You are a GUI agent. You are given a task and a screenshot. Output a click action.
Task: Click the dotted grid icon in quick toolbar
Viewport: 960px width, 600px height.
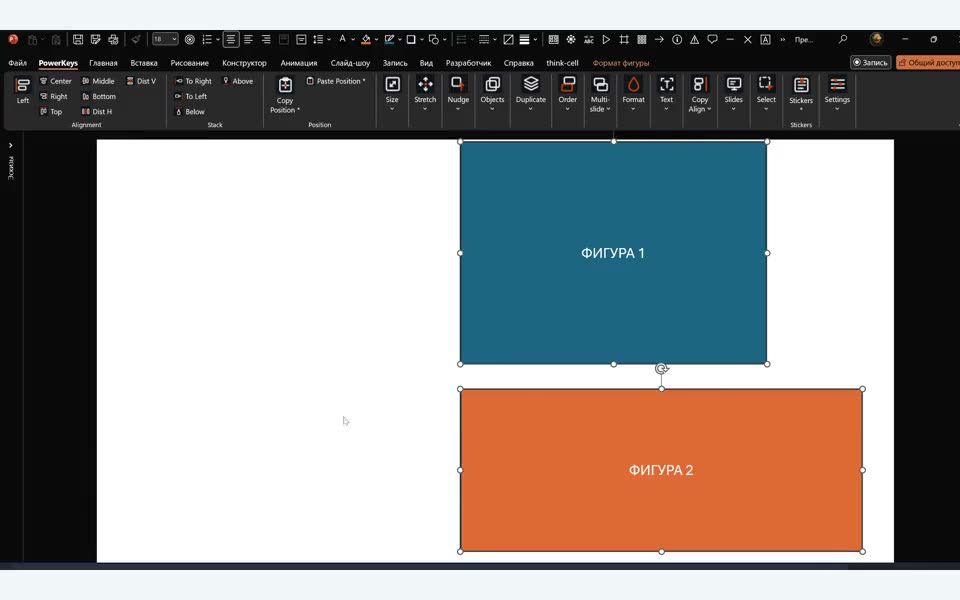(642, 40)
